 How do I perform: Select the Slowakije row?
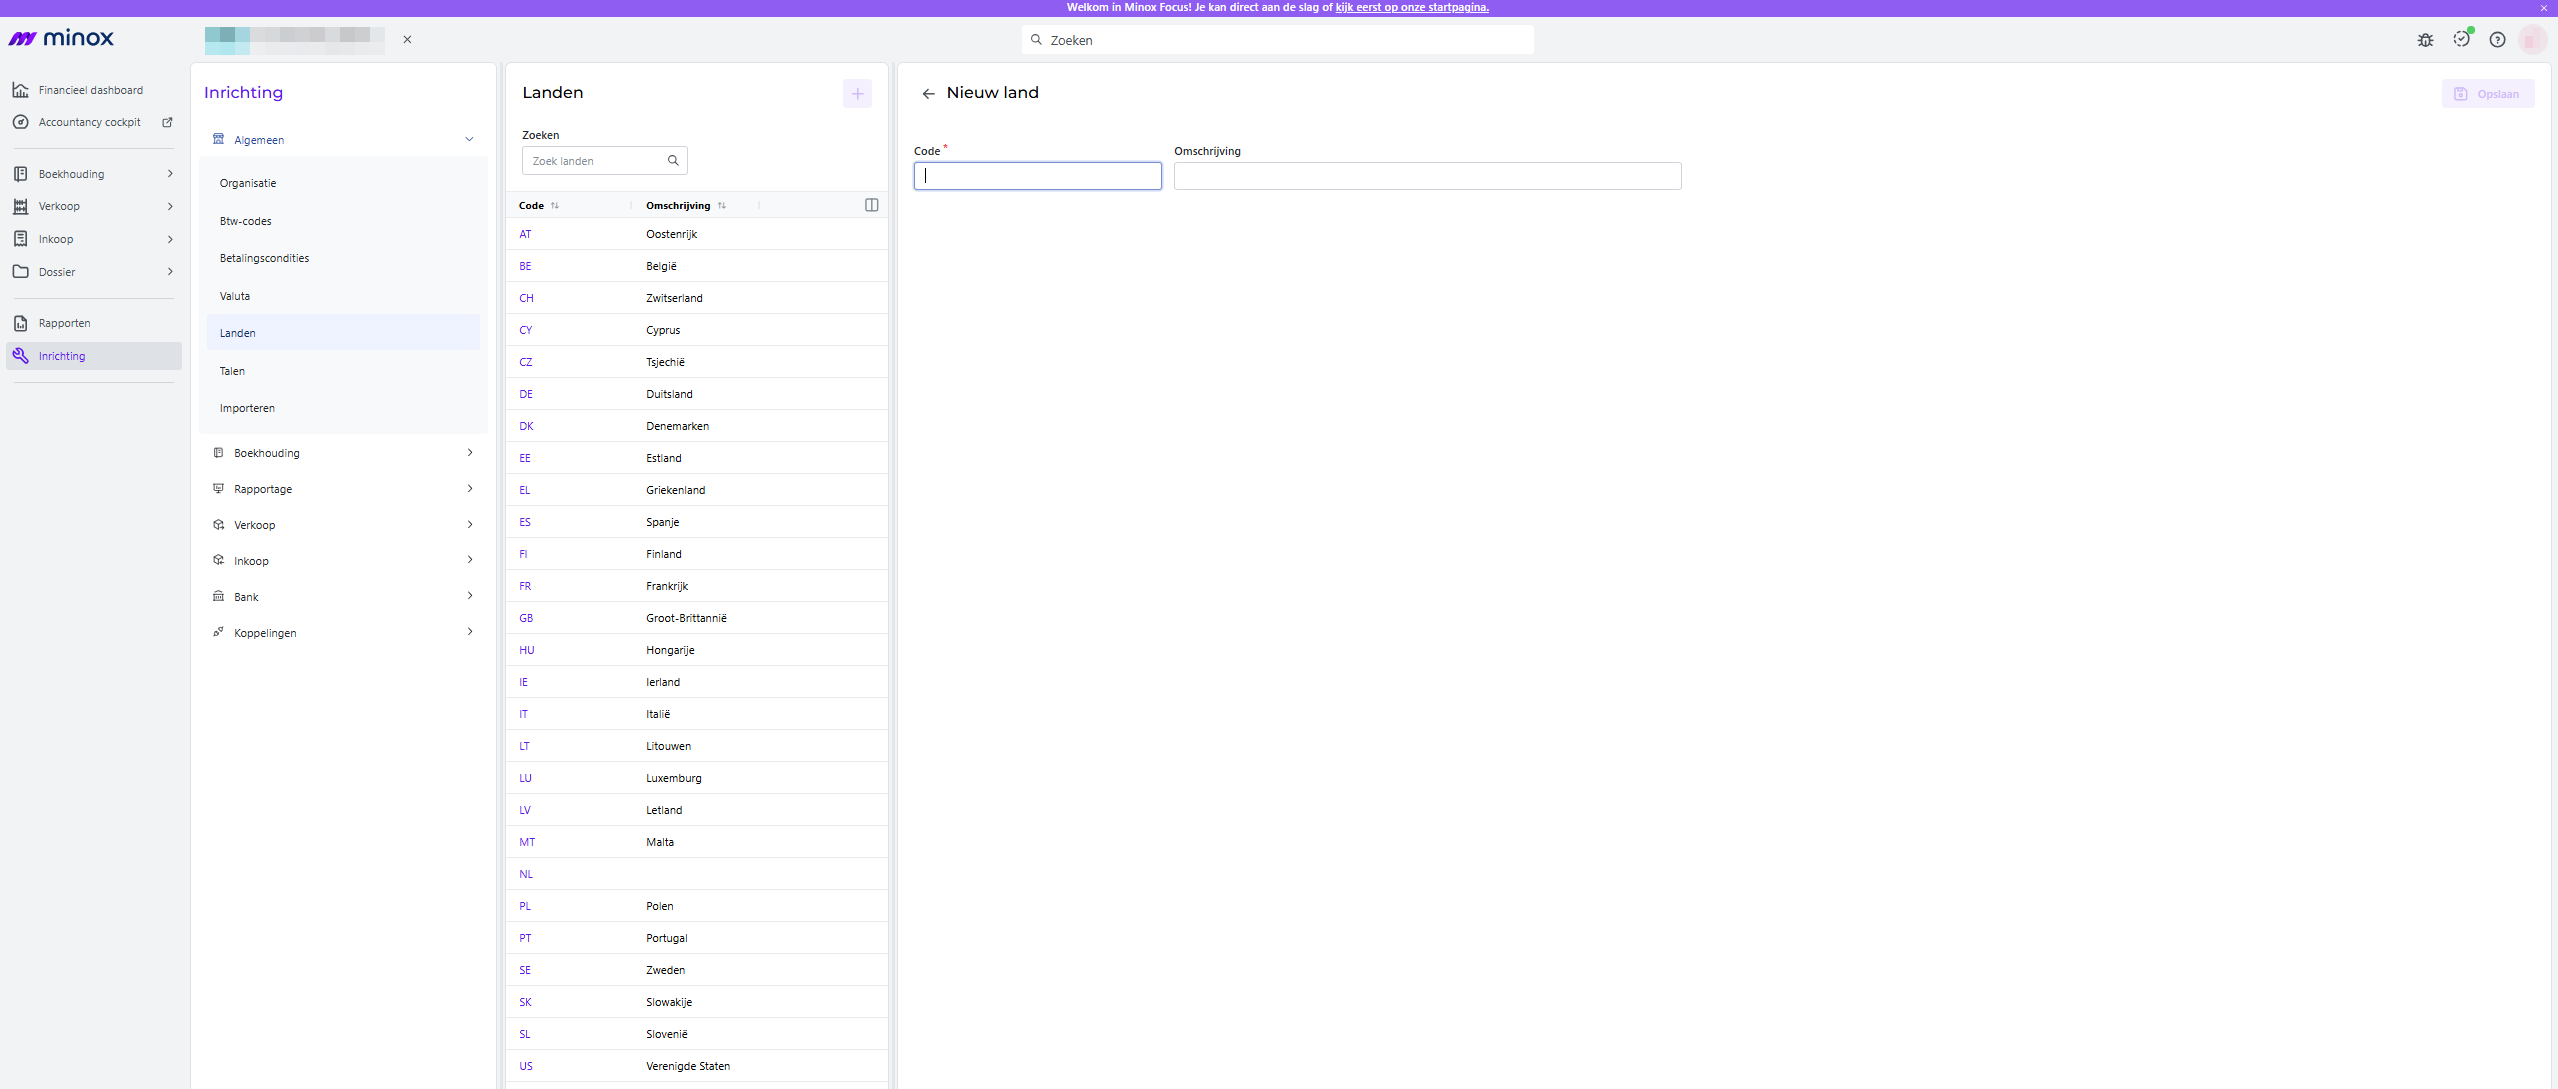coord(697,1002)
